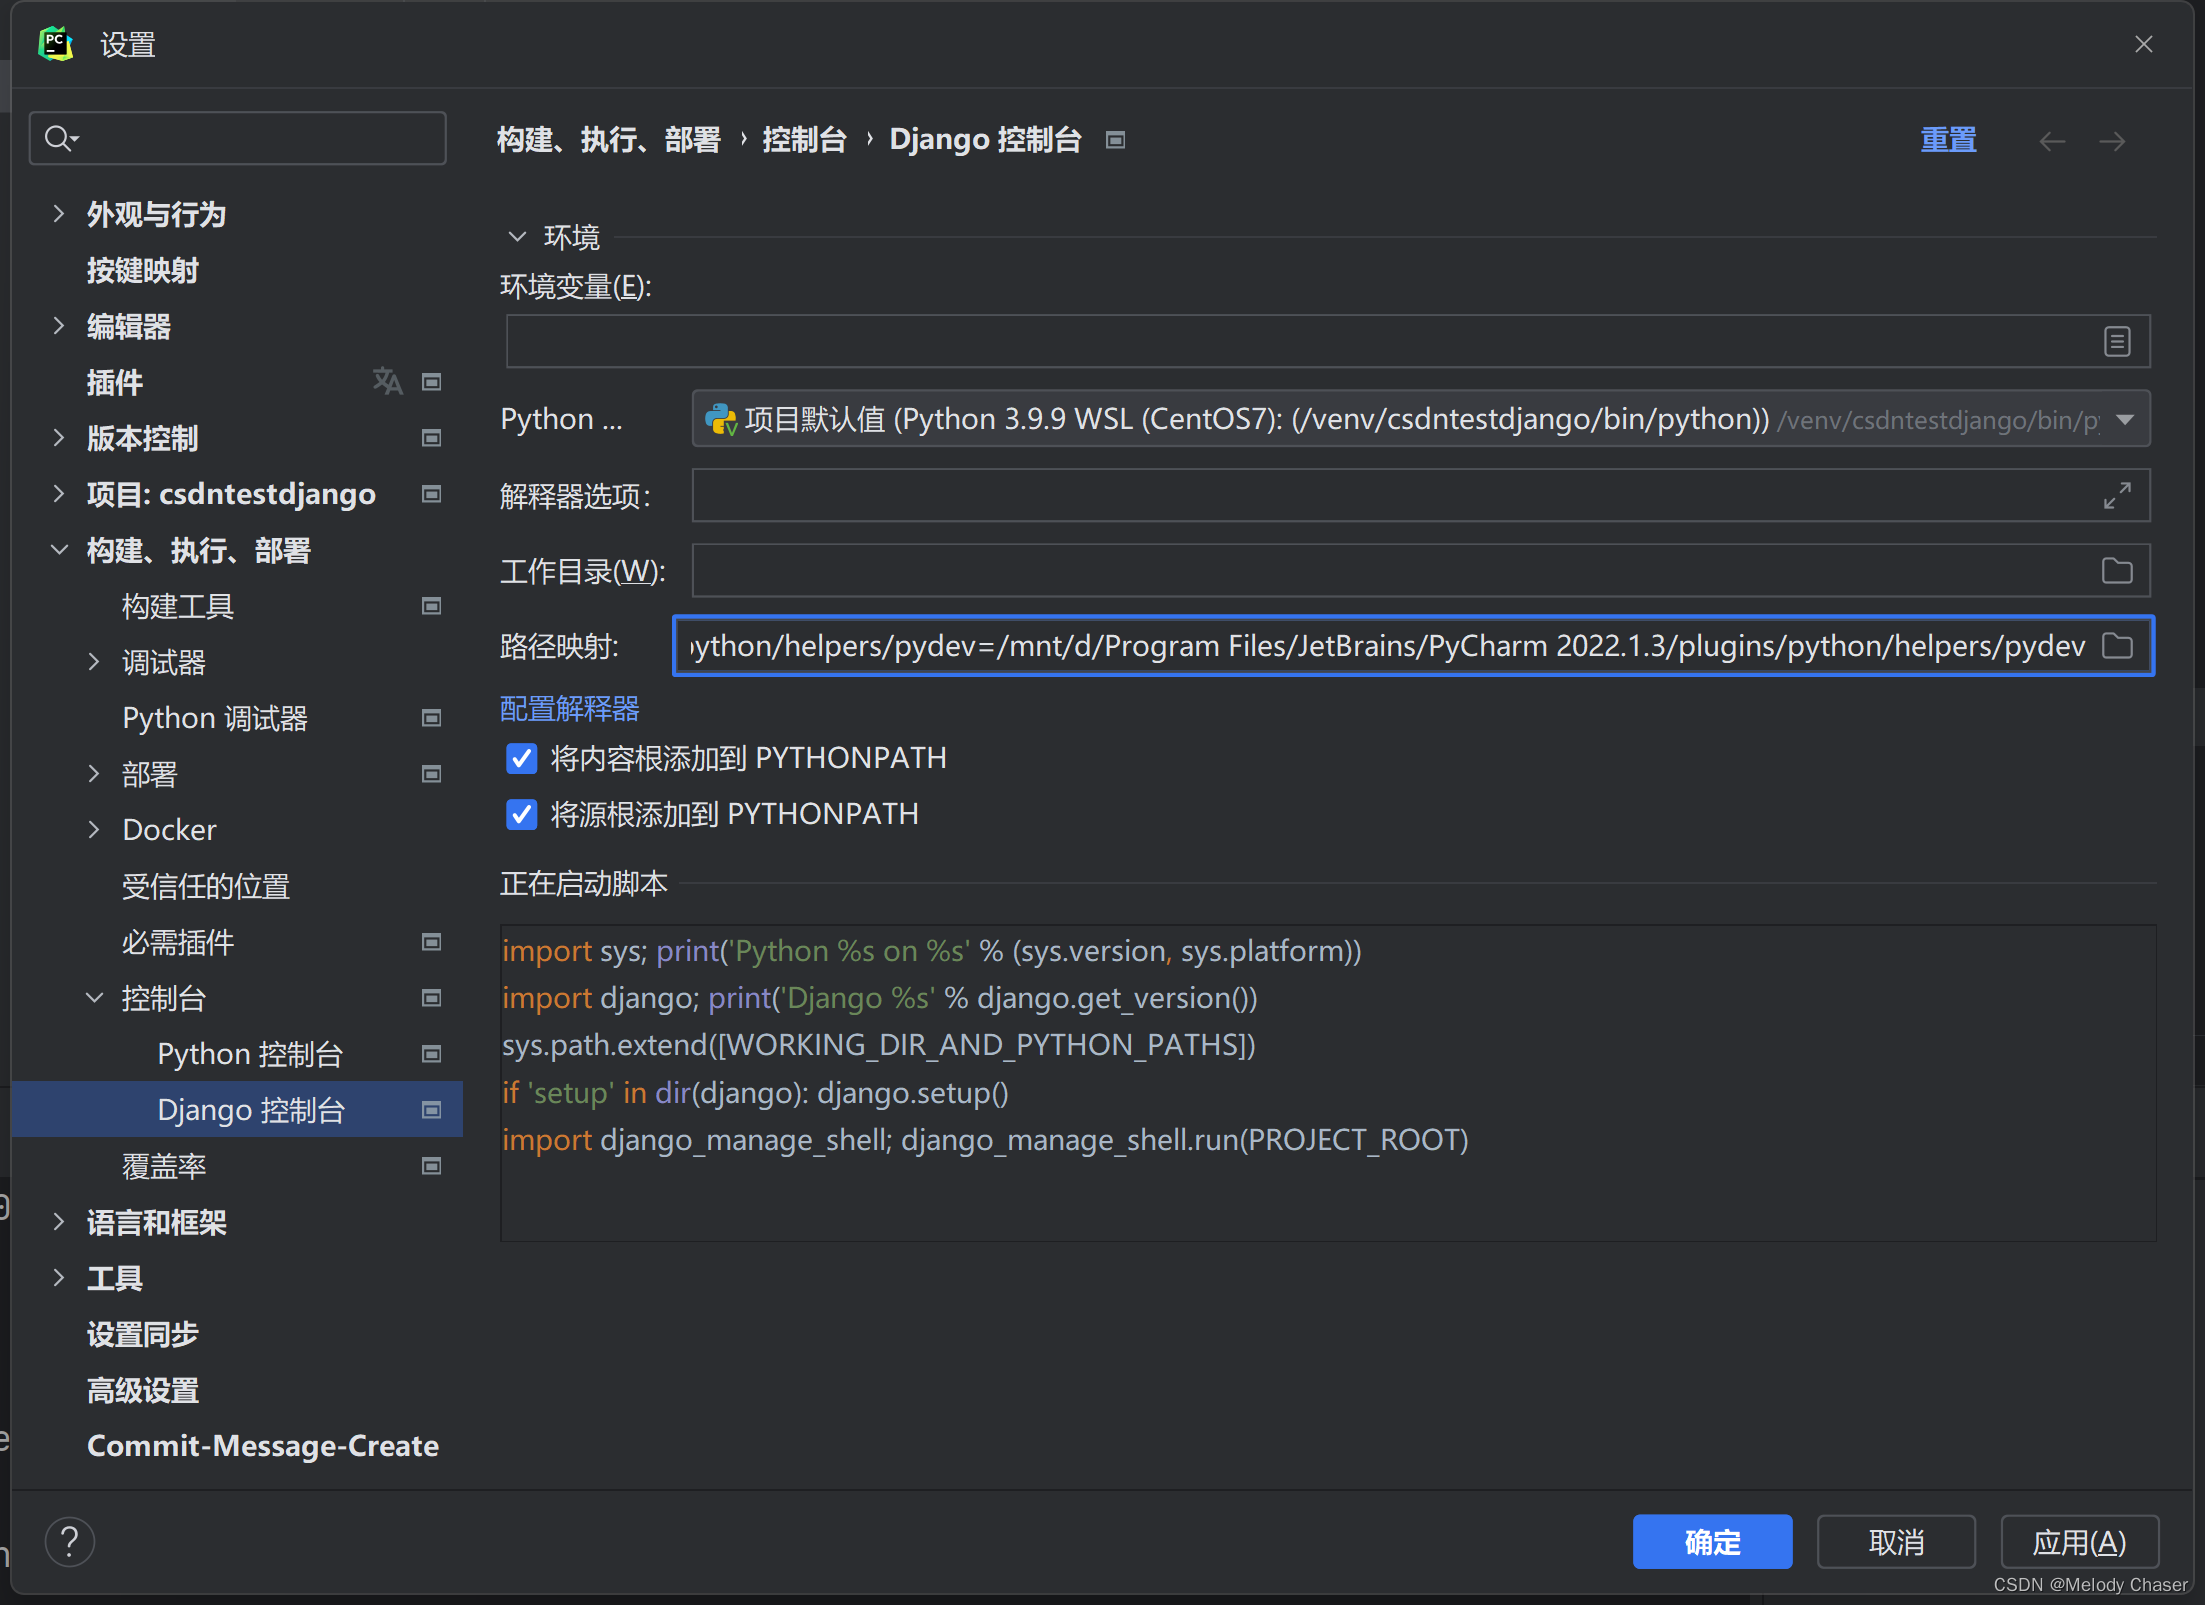This screenshot has height=1605, width=2205.
Task: Click the project-level icon beside 控制台
Action: (432, 998)
